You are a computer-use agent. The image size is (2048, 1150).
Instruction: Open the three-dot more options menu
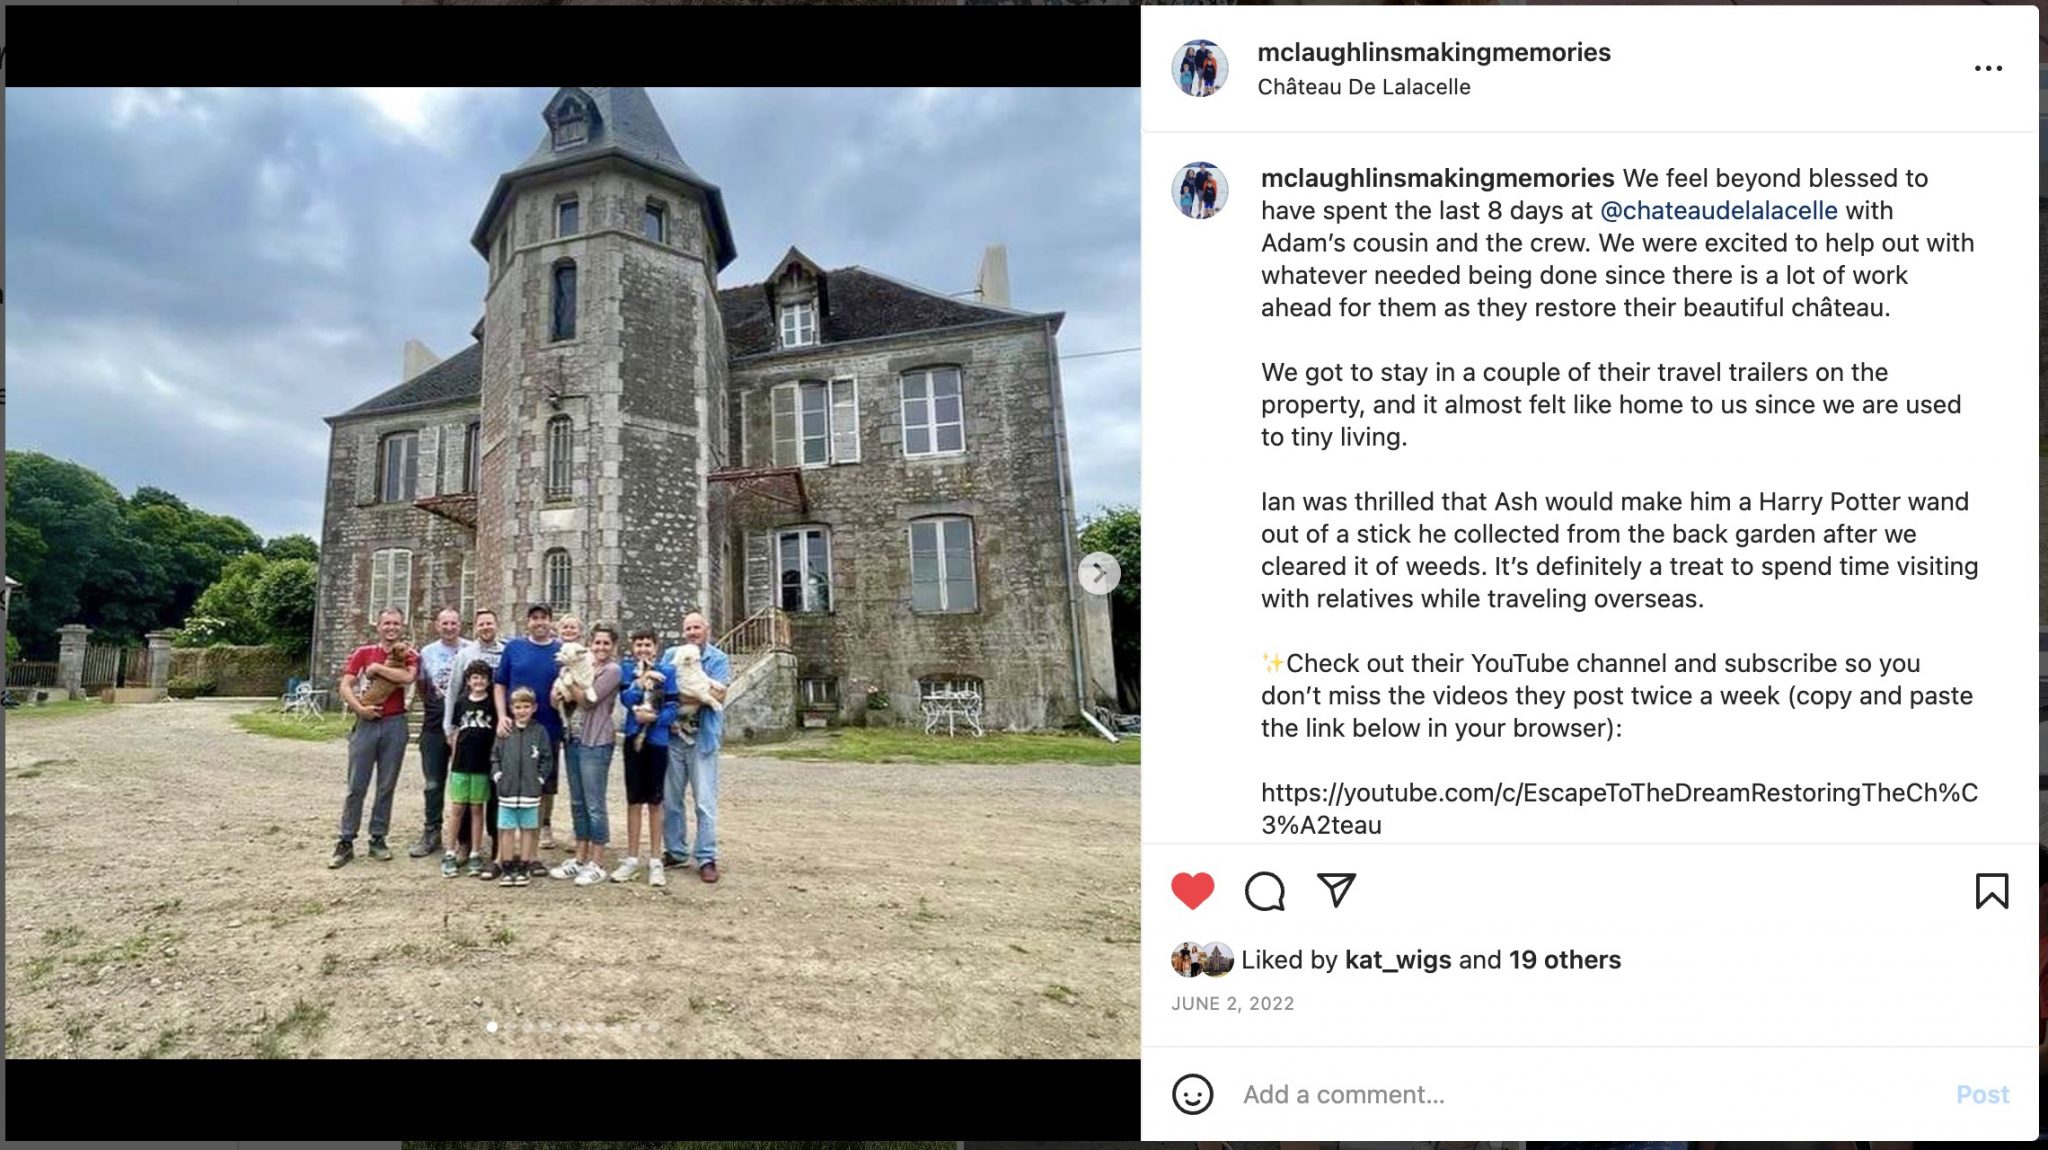tap(1988, 68)
